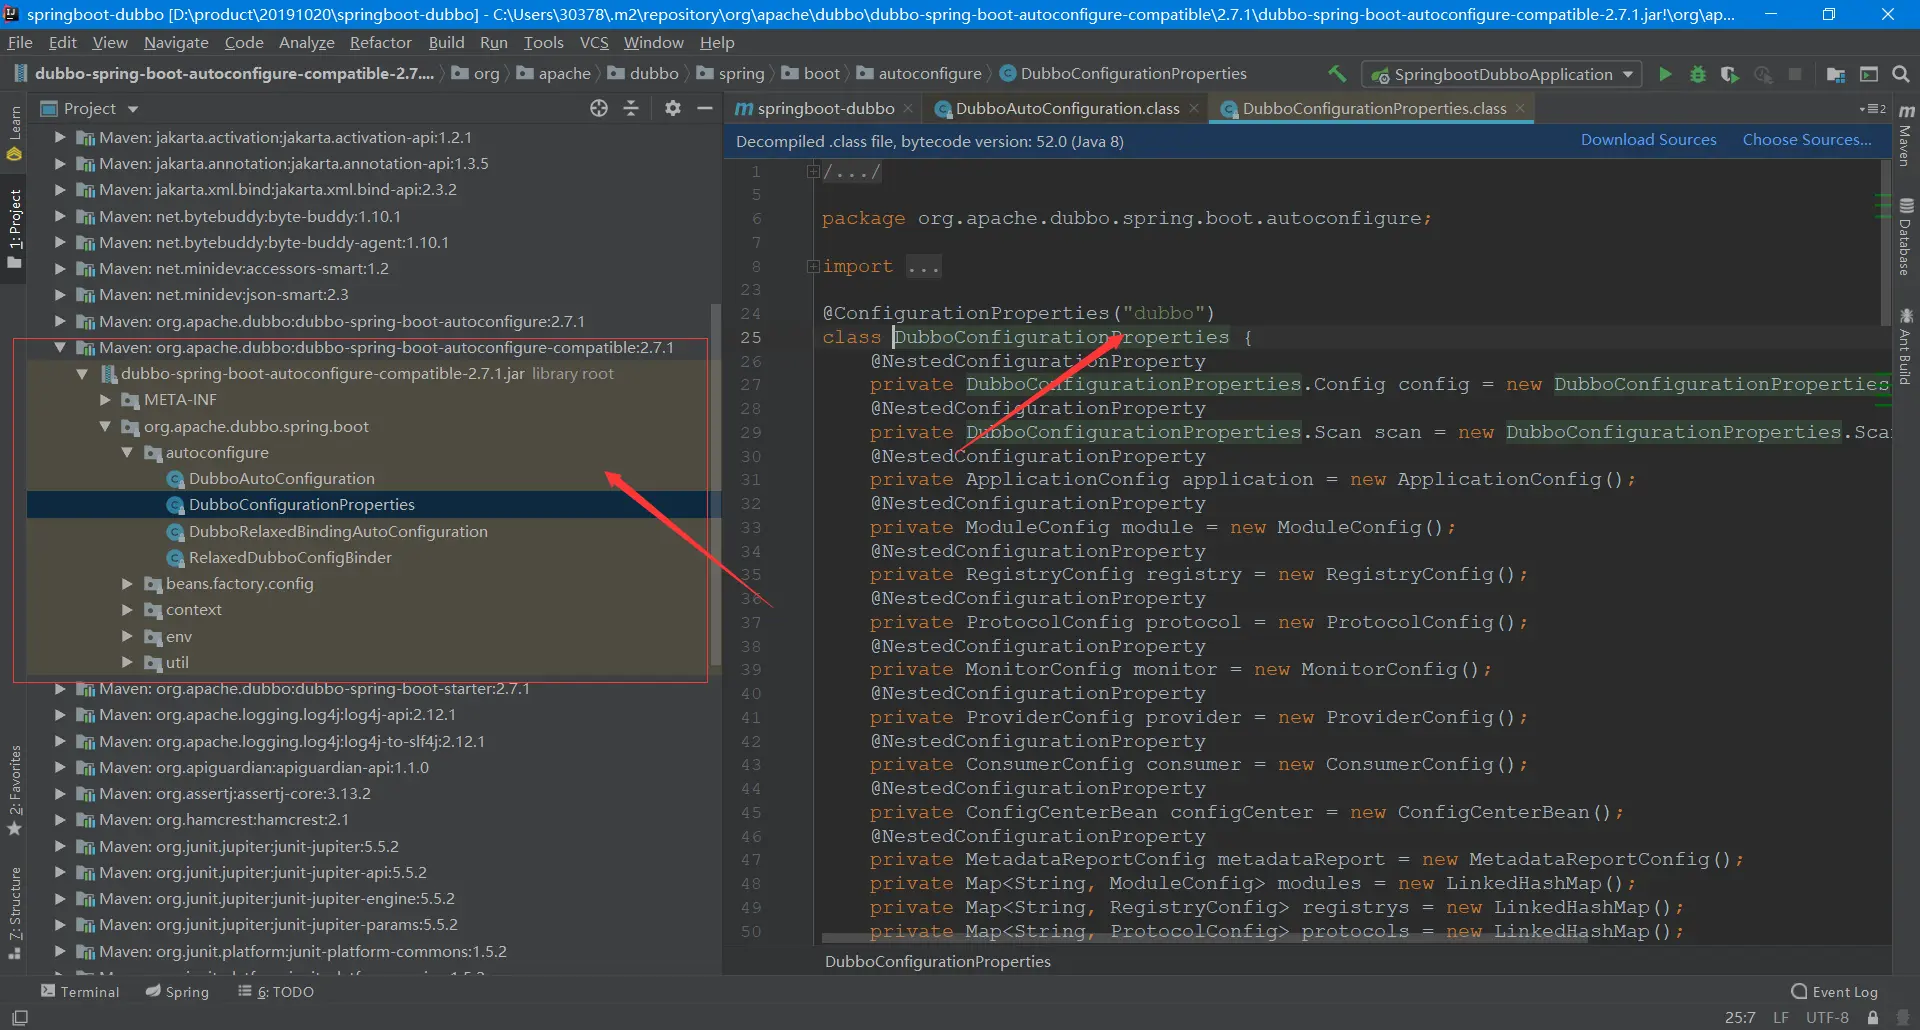This screenshot has width=1920, height=1030.
Task: Open the Database tool window
Action: 1906,237
